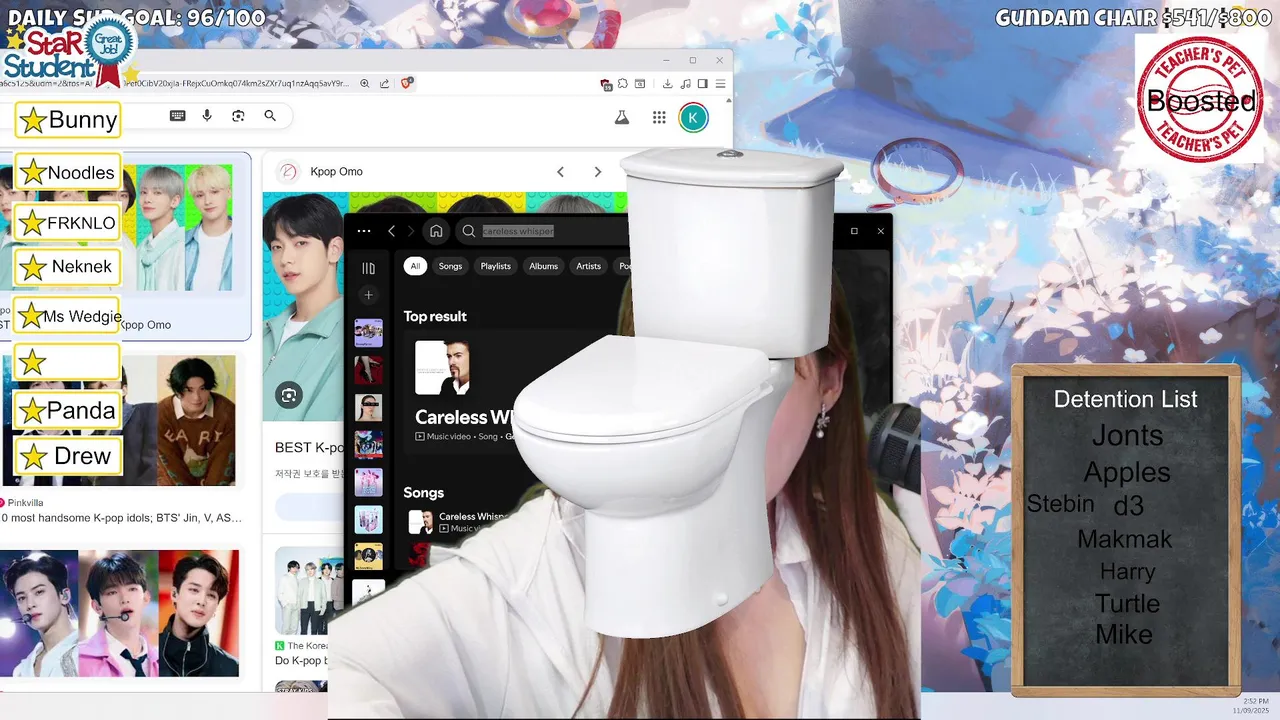
Task: Toggle browser sidebar panel icon
Action: point(703,84)
